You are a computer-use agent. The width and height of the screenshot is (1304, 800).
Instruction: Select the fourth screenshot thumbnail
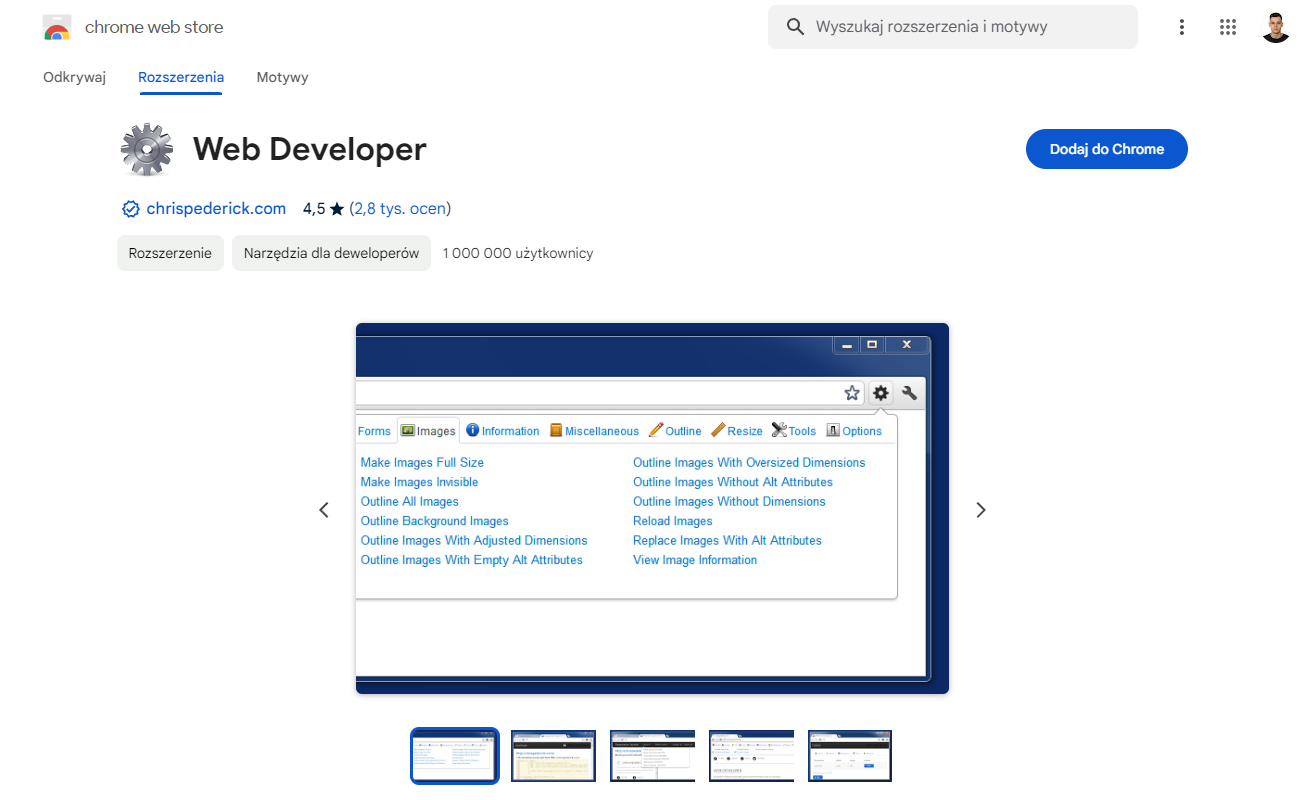tap(752, 756)
